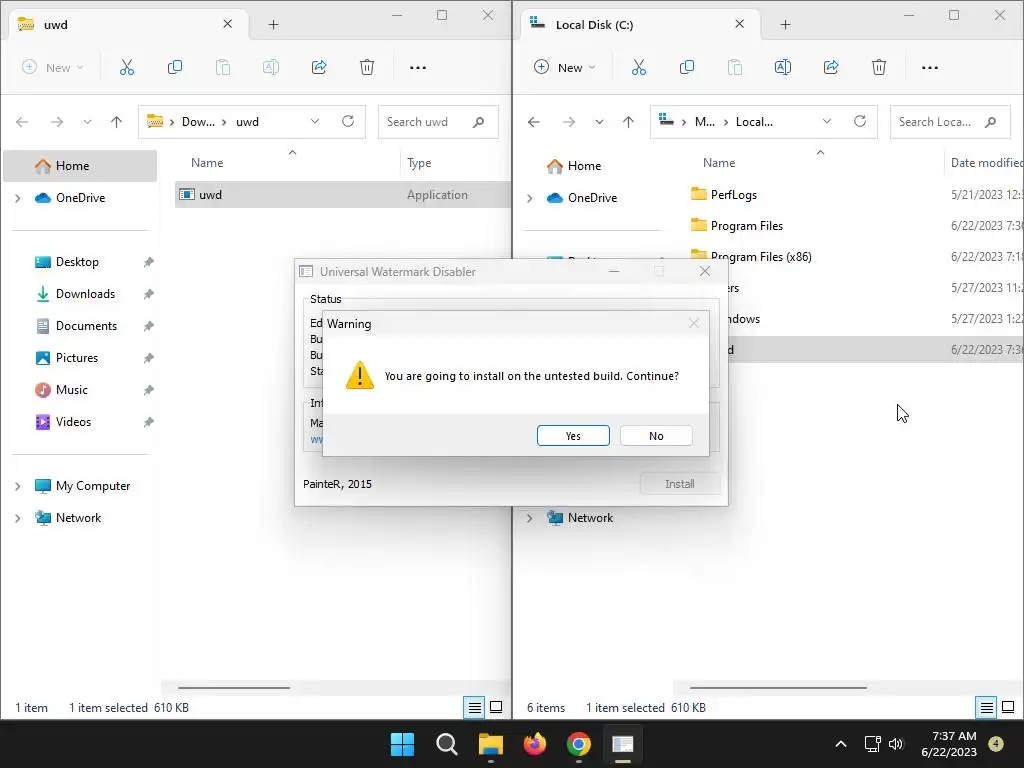Click No in the Warning dialog

(x=656, y=436)
